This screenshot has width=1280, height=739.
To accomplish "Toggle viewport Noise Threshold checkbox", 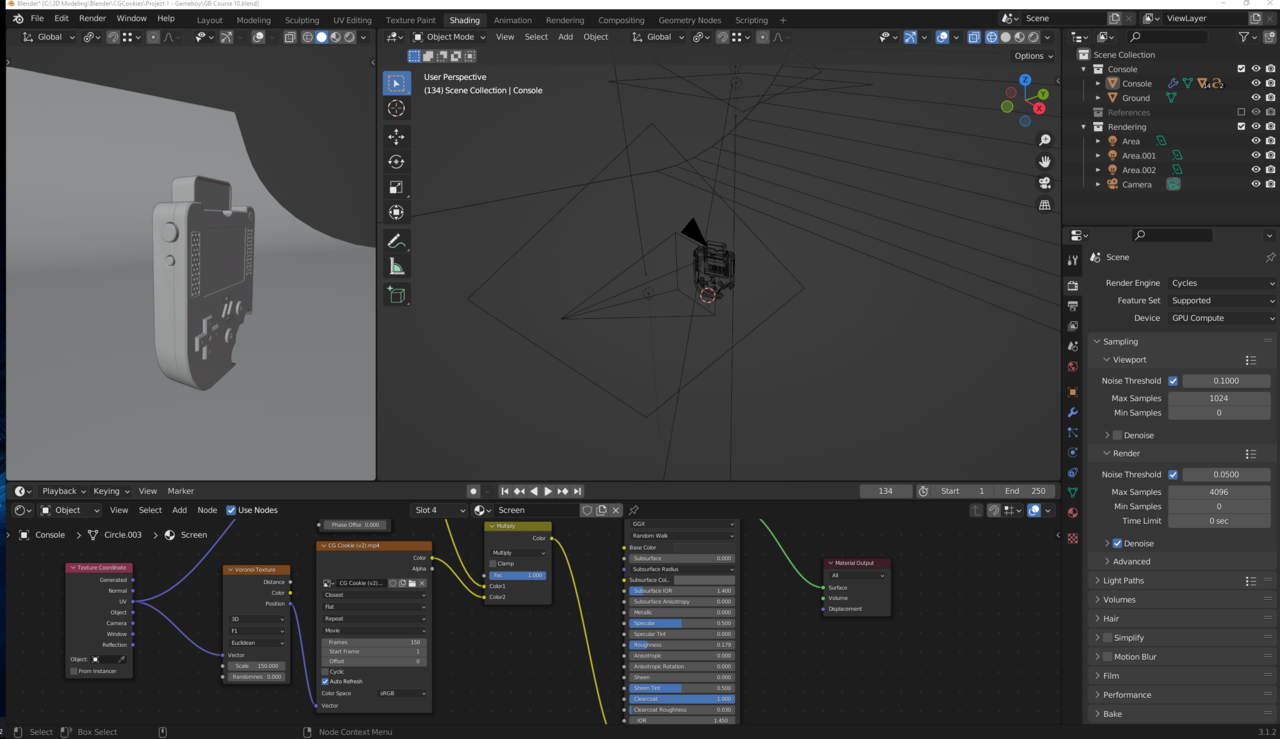I will point(1173,381).
